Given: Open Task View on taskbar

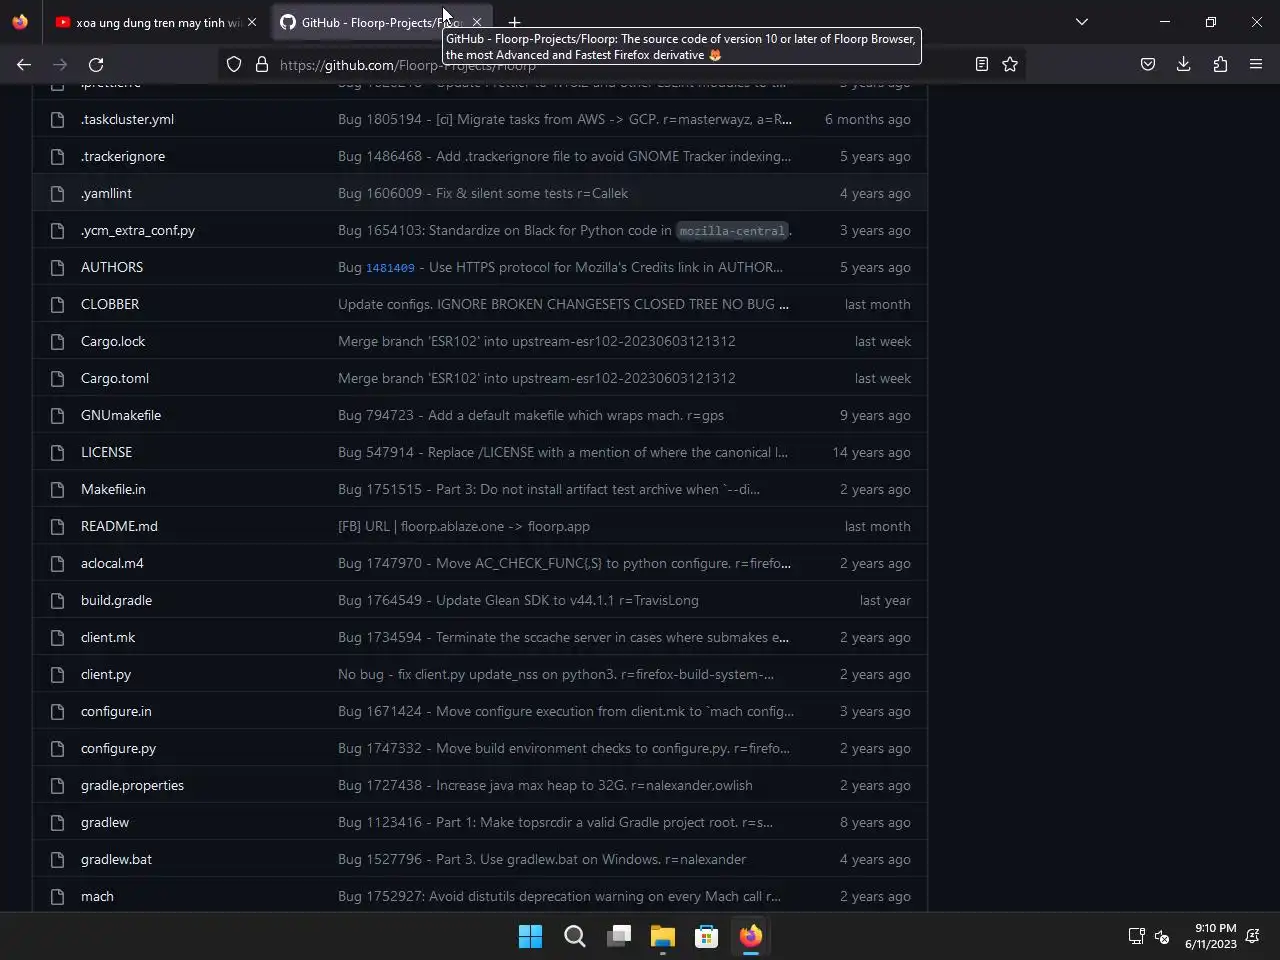Looking at the screenshot, I should point(618,936).
